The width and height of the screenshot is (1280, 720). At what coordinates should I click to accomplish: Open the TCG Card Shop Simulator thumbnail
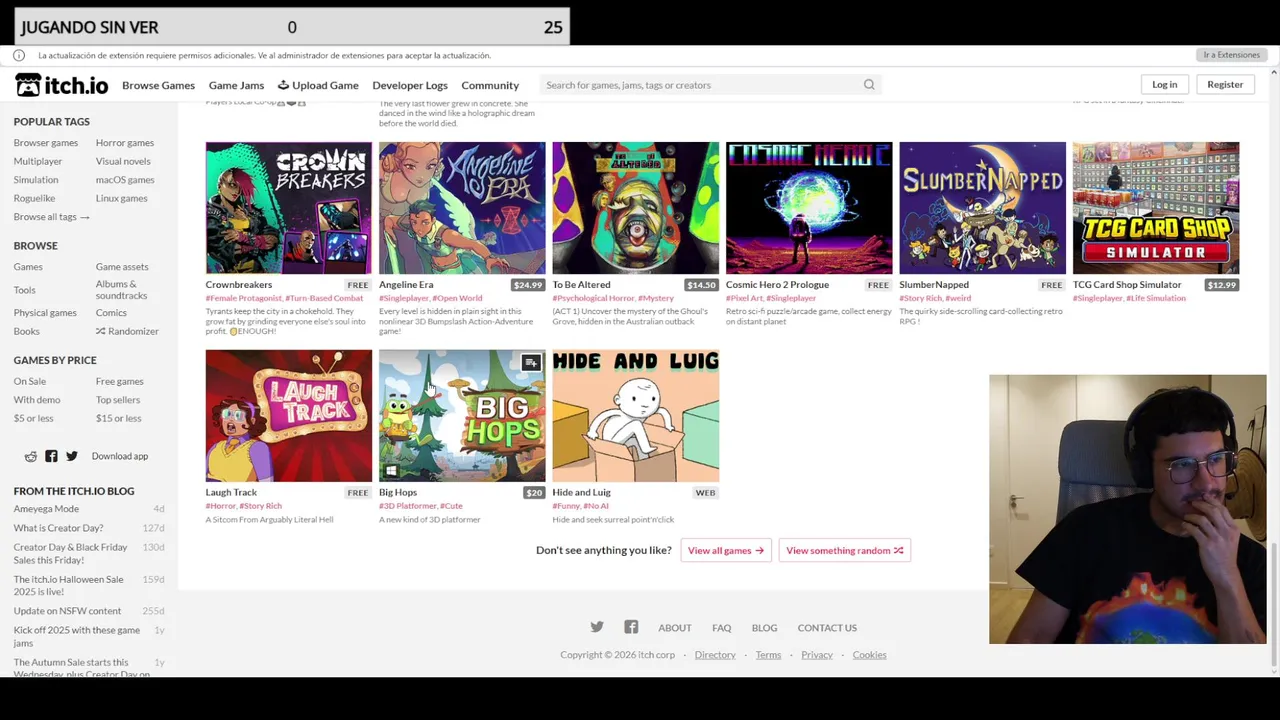(x=1156, y=208)
